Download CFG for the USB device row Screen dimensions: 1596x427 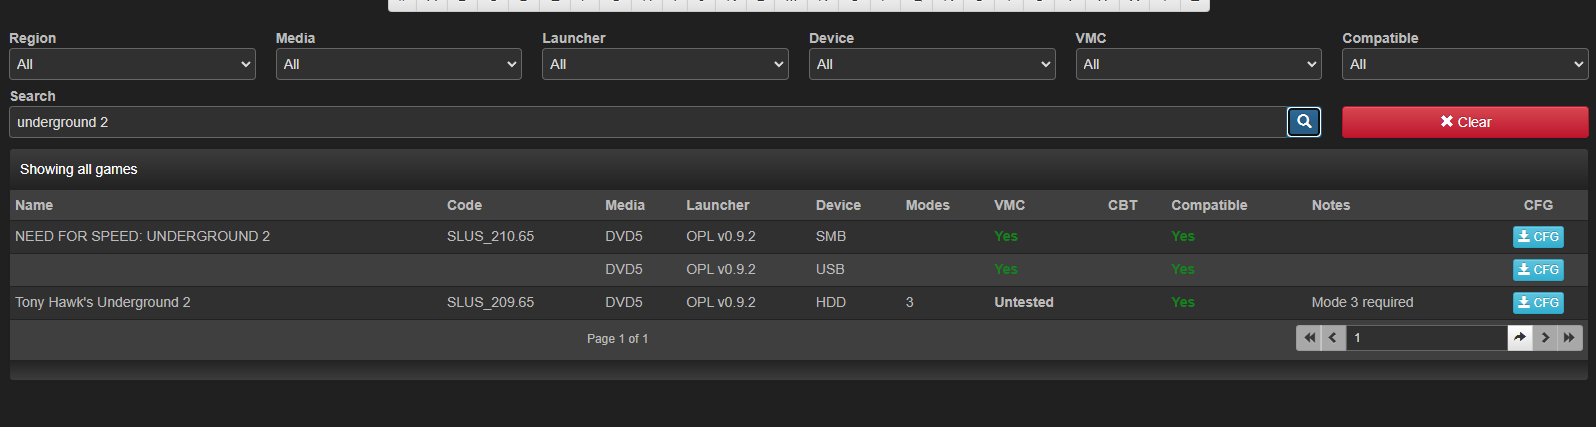point(1538,270)
